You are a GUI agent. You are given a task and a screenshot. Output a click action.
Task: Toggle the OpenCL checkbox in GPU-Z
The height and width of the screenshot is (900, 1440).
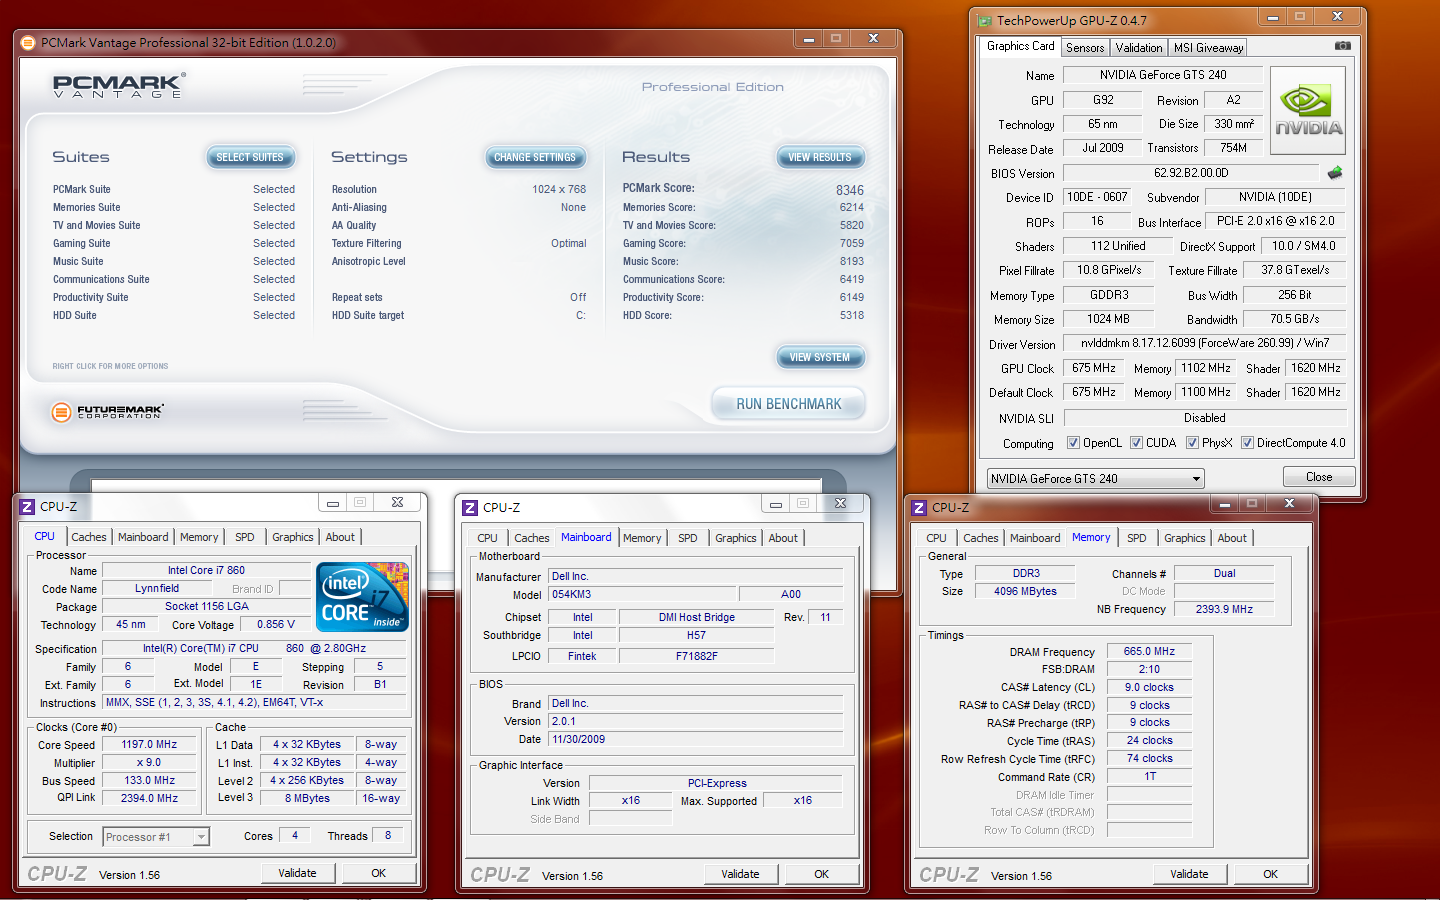[x=1073, y=443]
